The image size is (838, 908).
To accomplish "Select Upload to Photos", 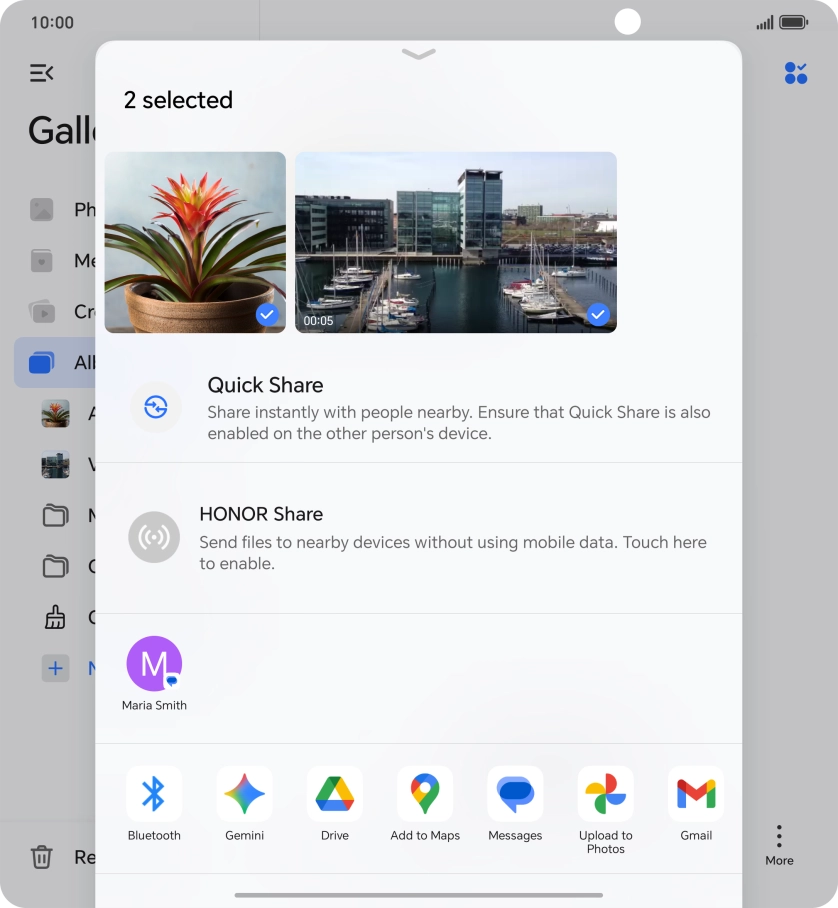I will (605, 795).
